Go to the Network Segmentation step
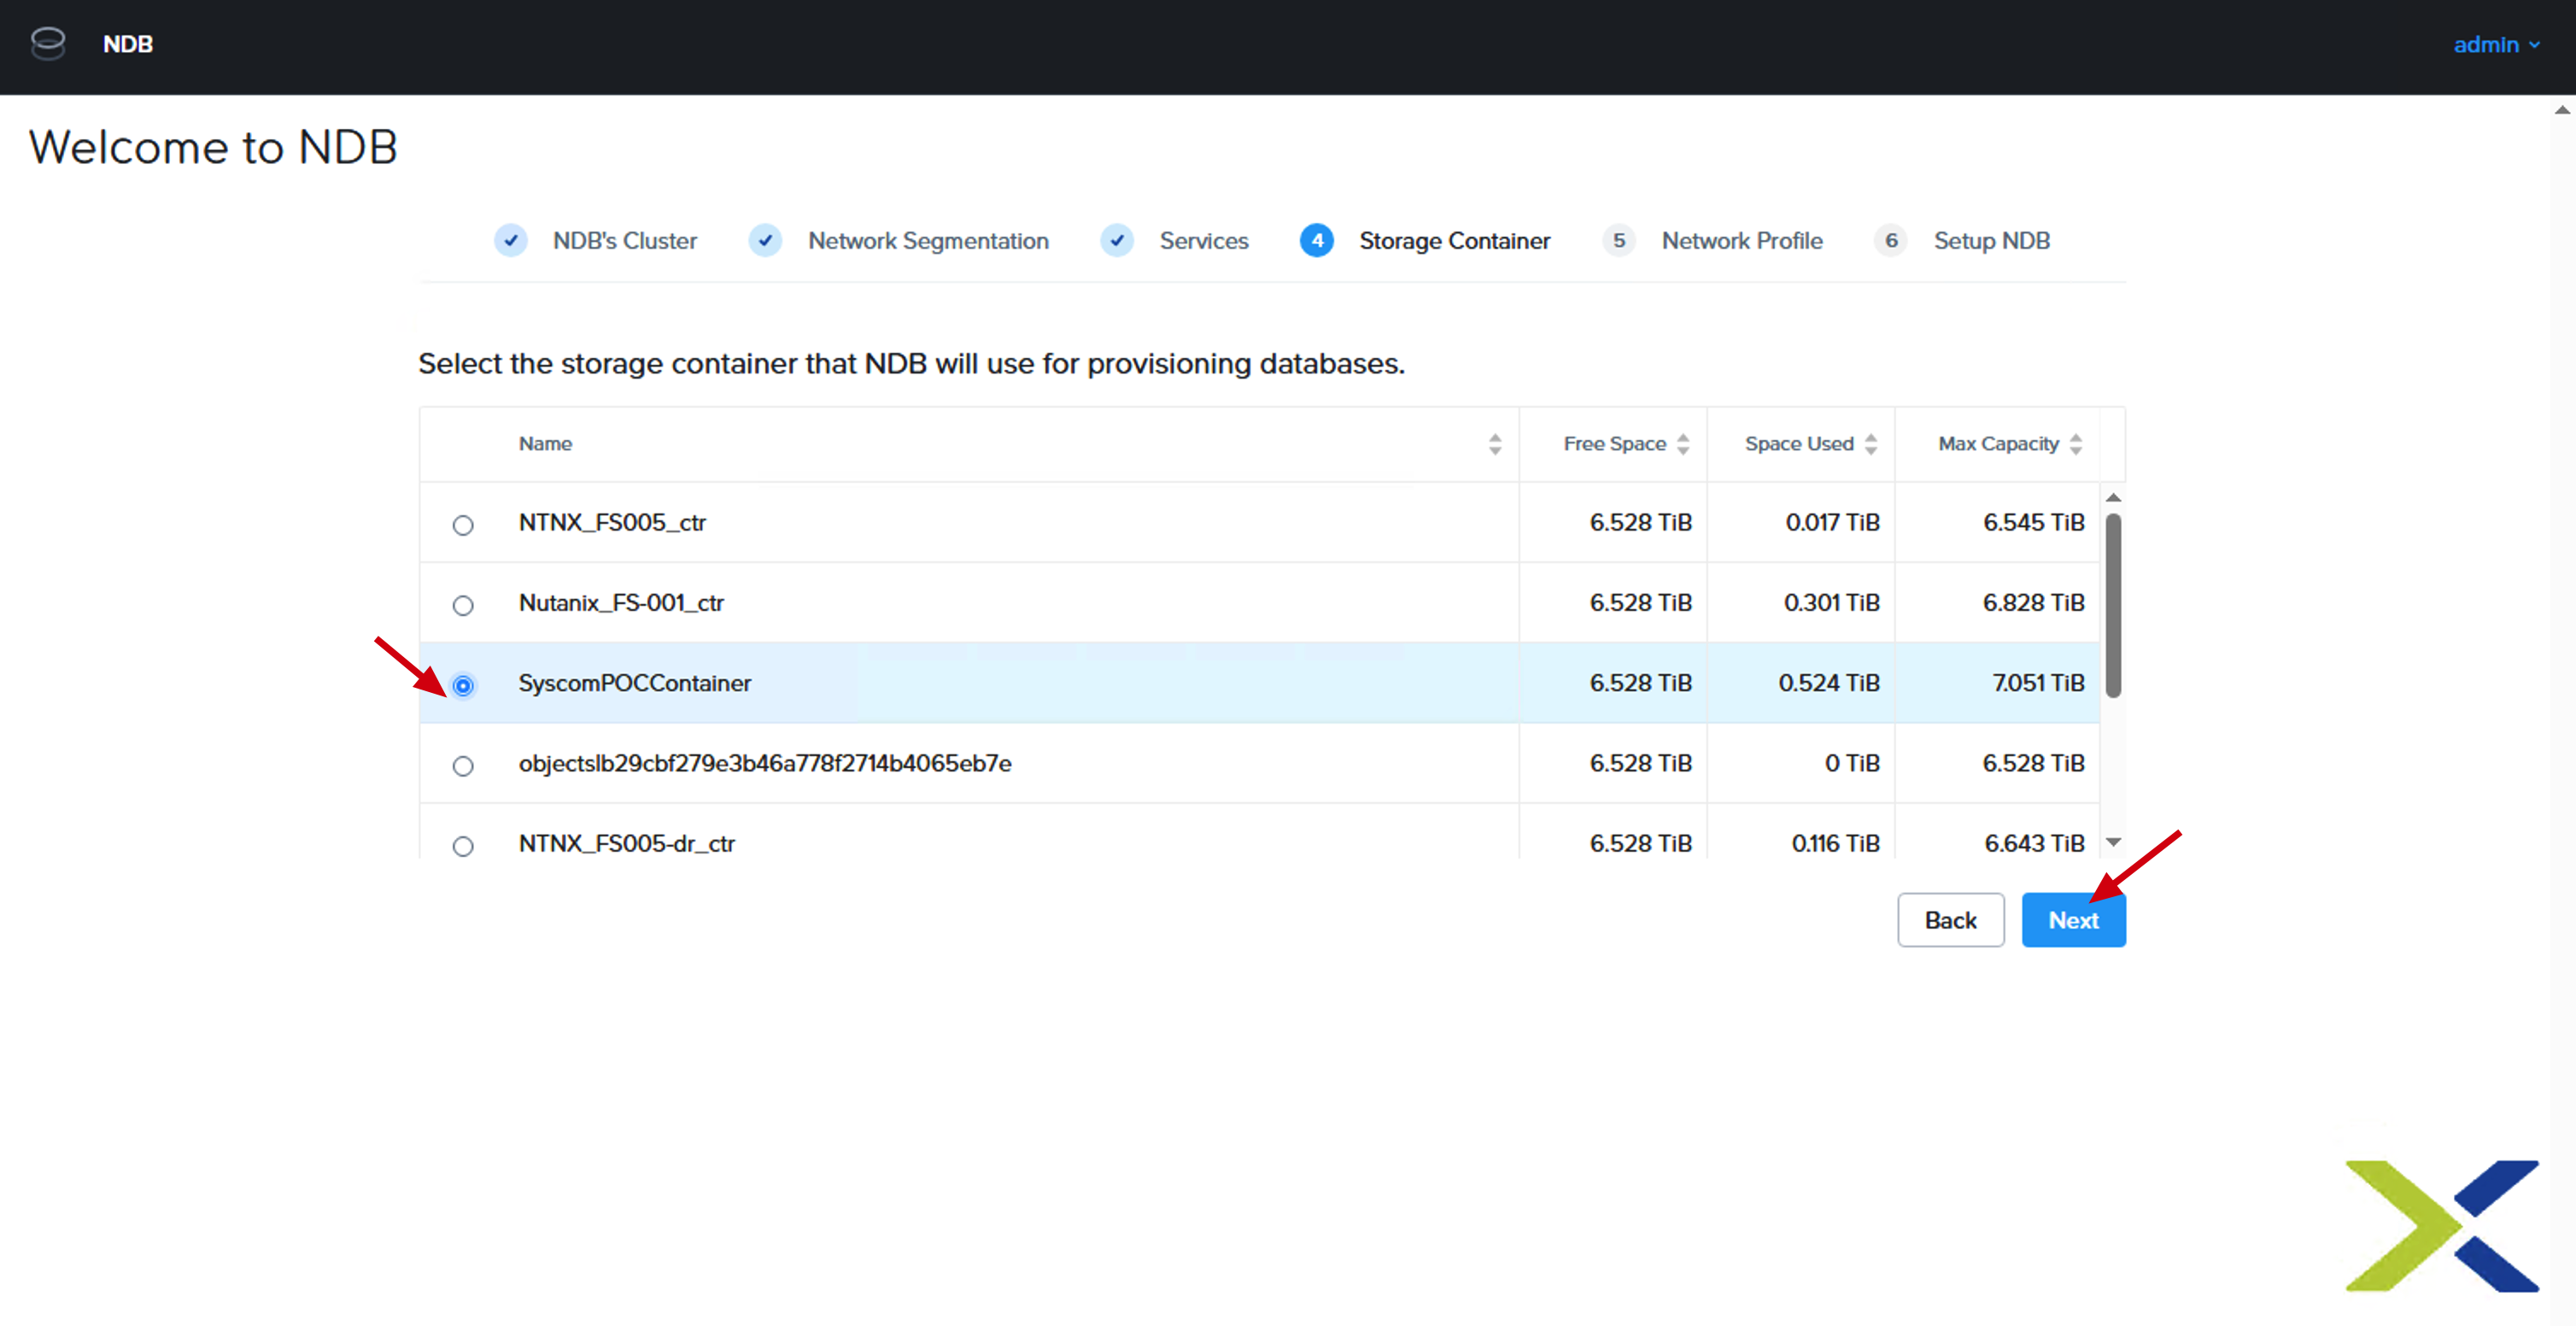Screen dimensions: 2576x1326 (928, 241)
